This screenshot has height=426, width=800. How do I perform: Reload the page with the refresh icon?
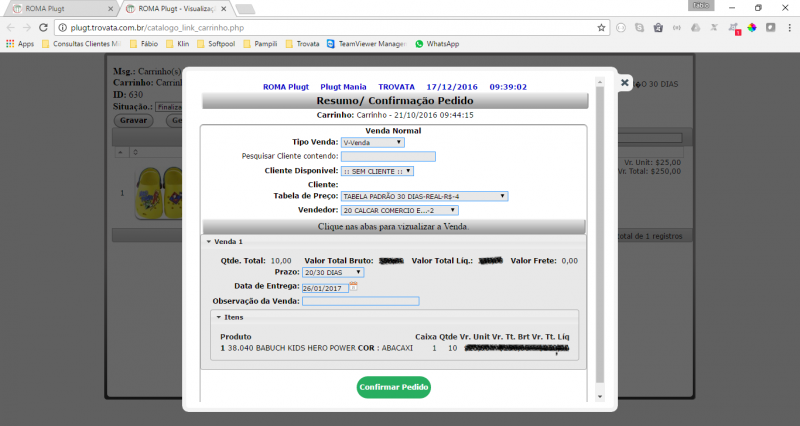(43, 28)
